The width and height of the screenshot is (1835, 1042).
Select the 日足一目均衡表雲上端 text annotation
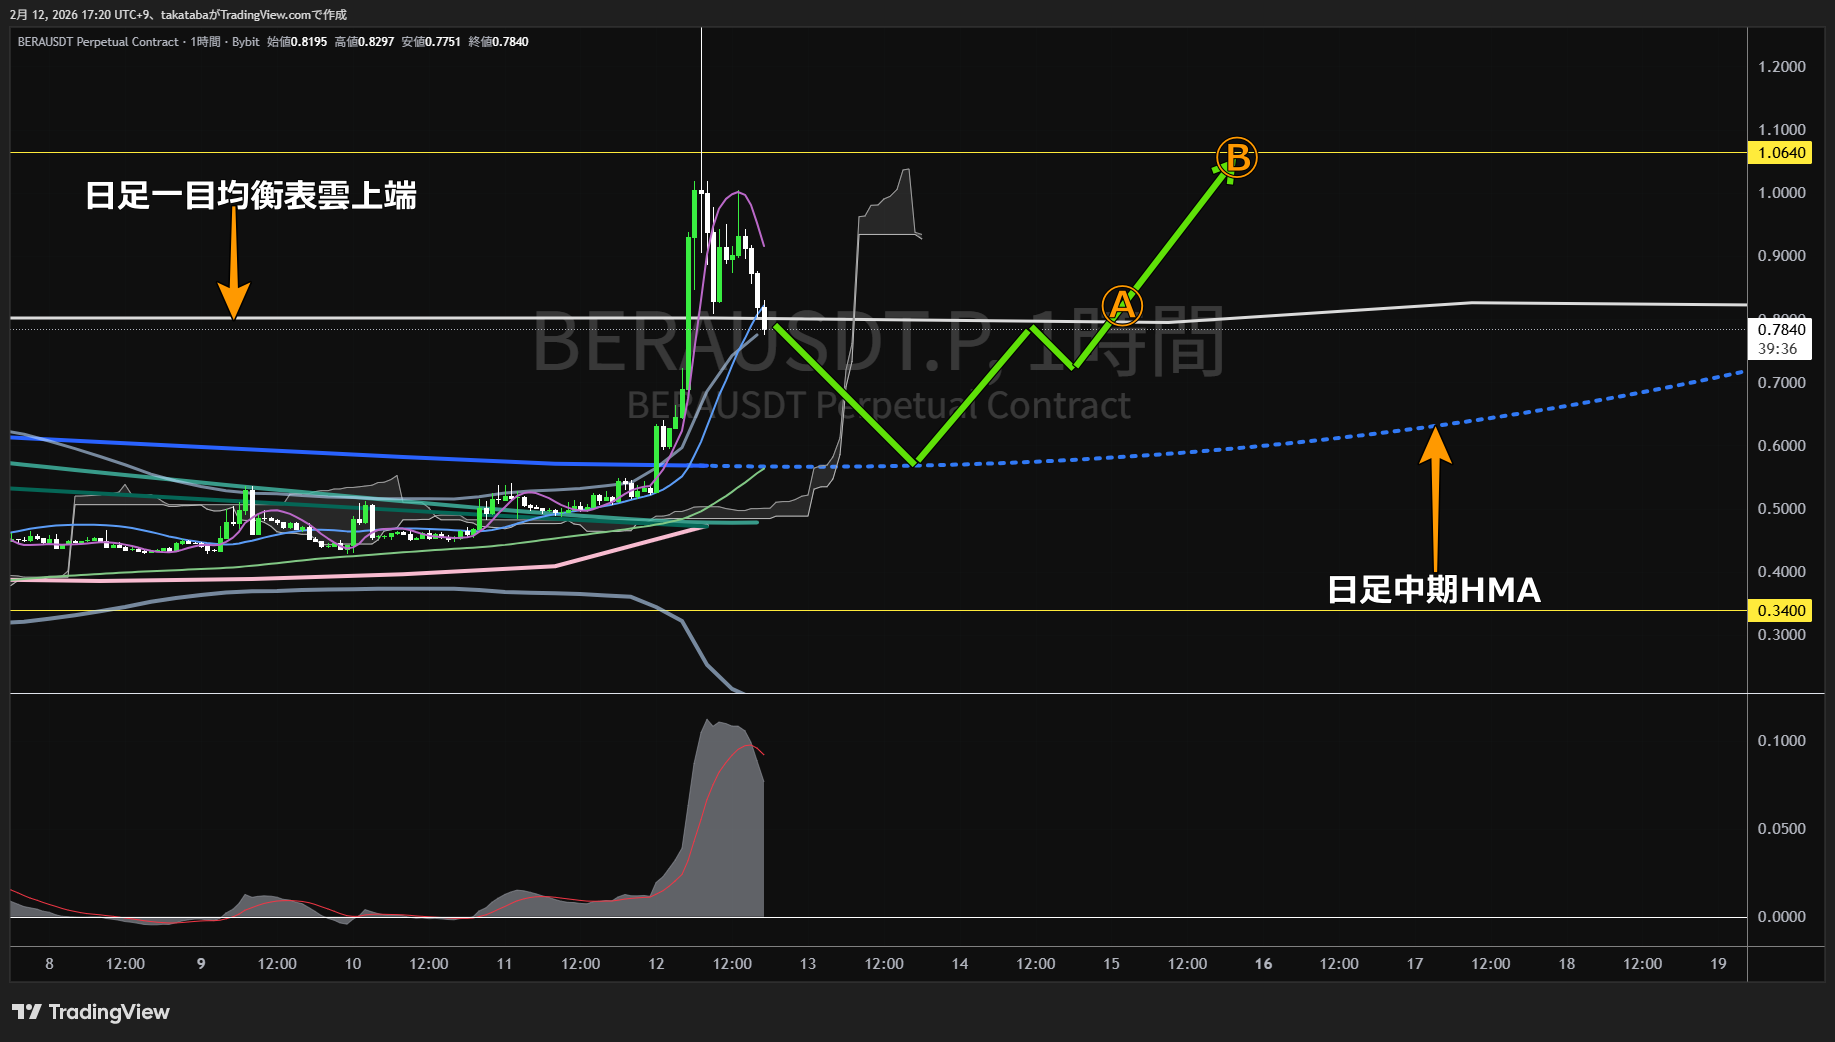[250, 195]
